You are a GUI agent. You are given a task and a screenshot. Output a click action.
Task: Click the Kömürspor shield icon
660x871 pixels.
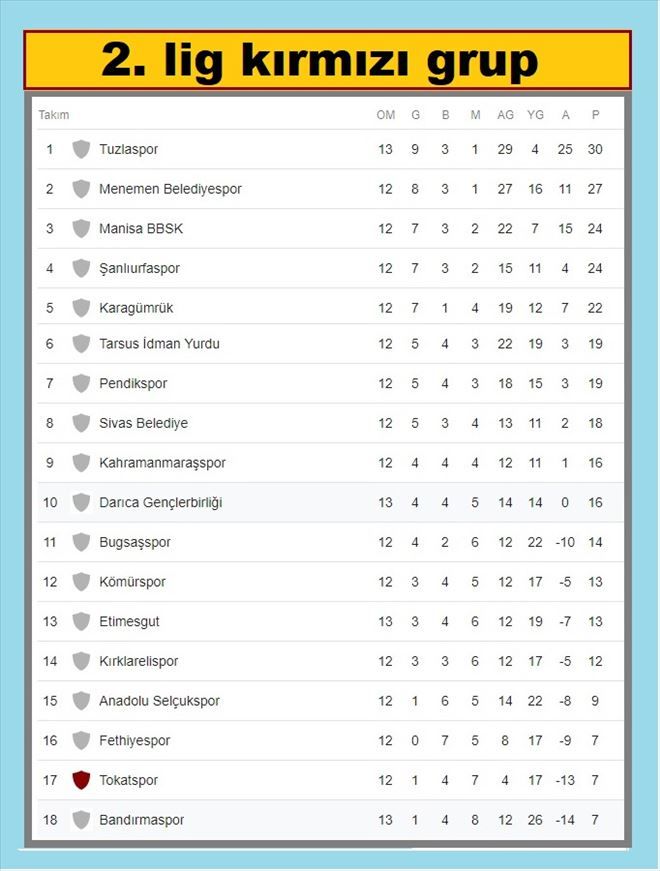[81, 582]
